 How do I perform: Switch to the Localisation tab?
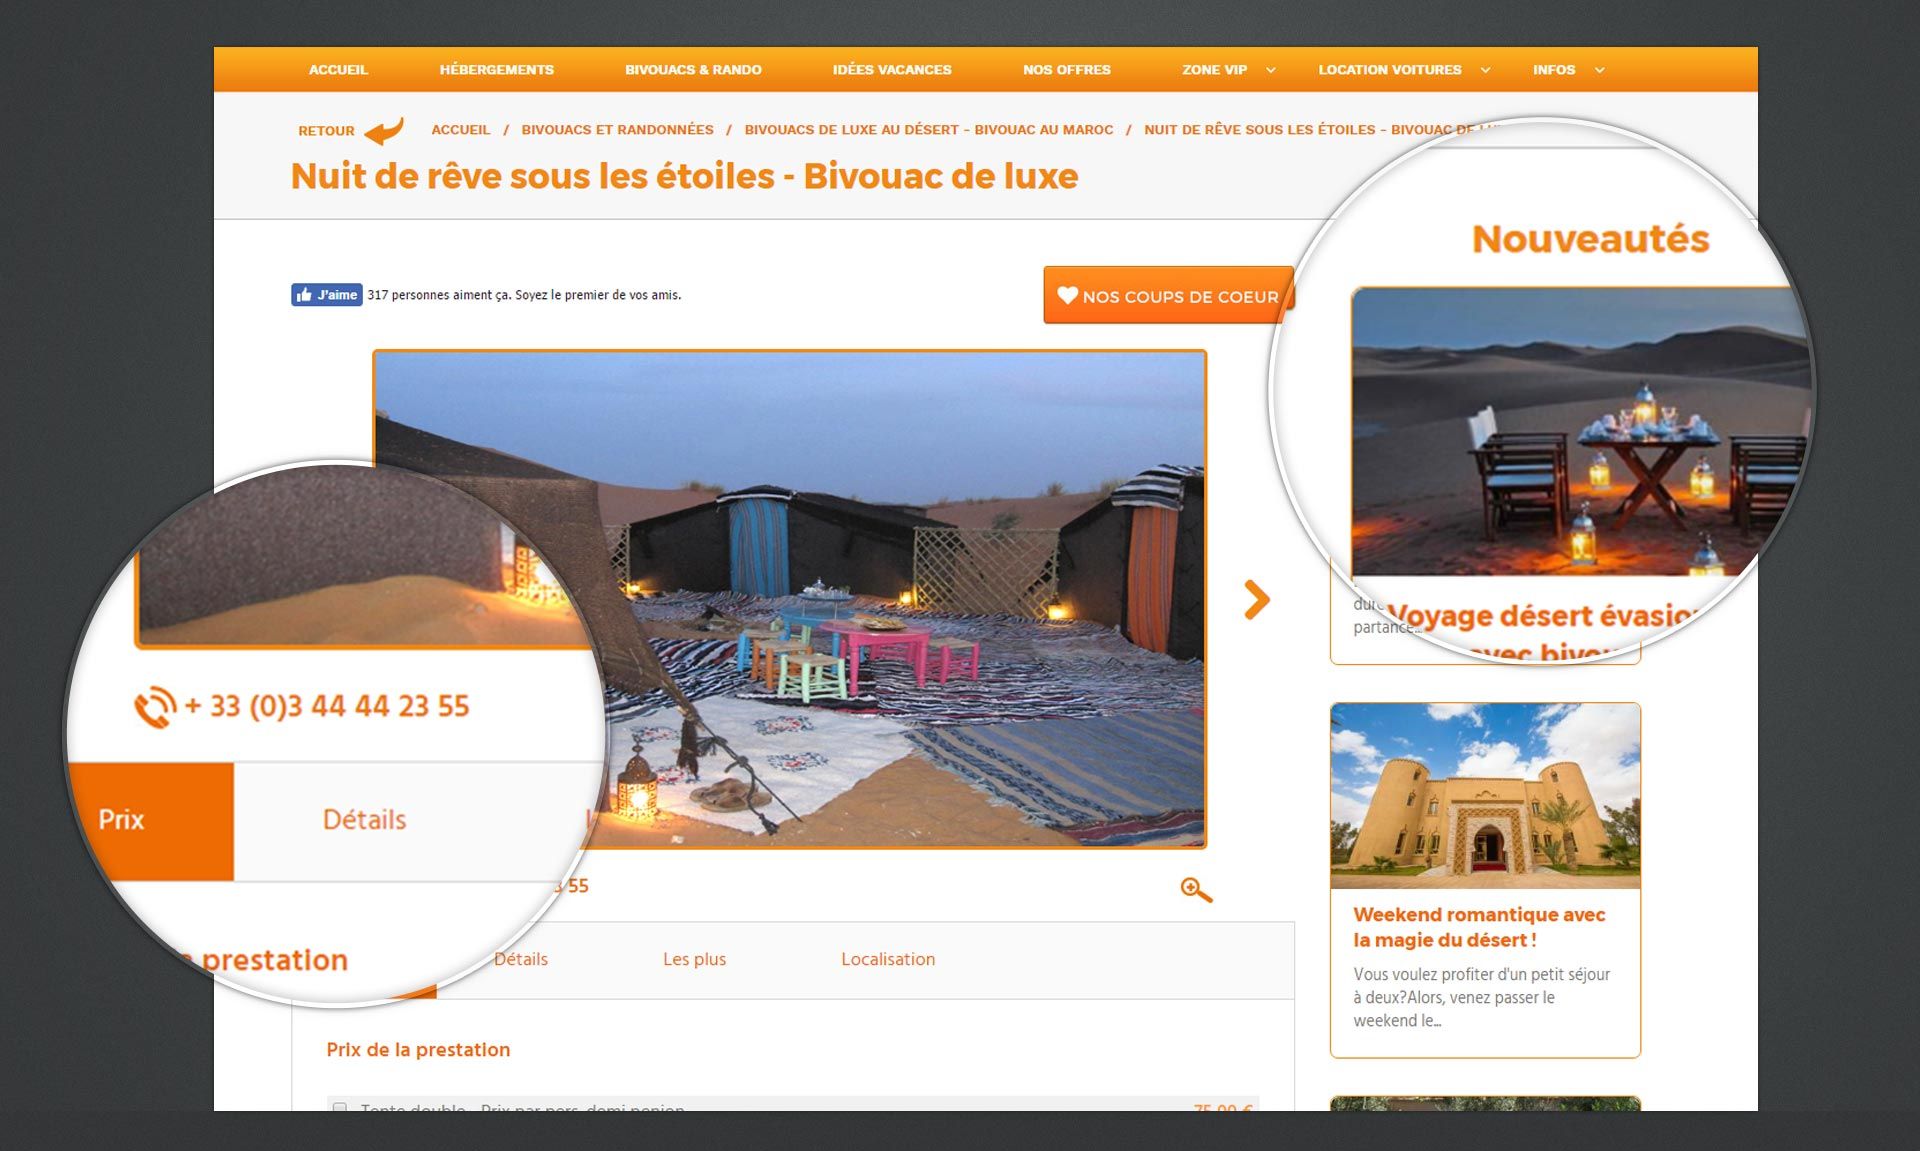(x=888, y=959)
